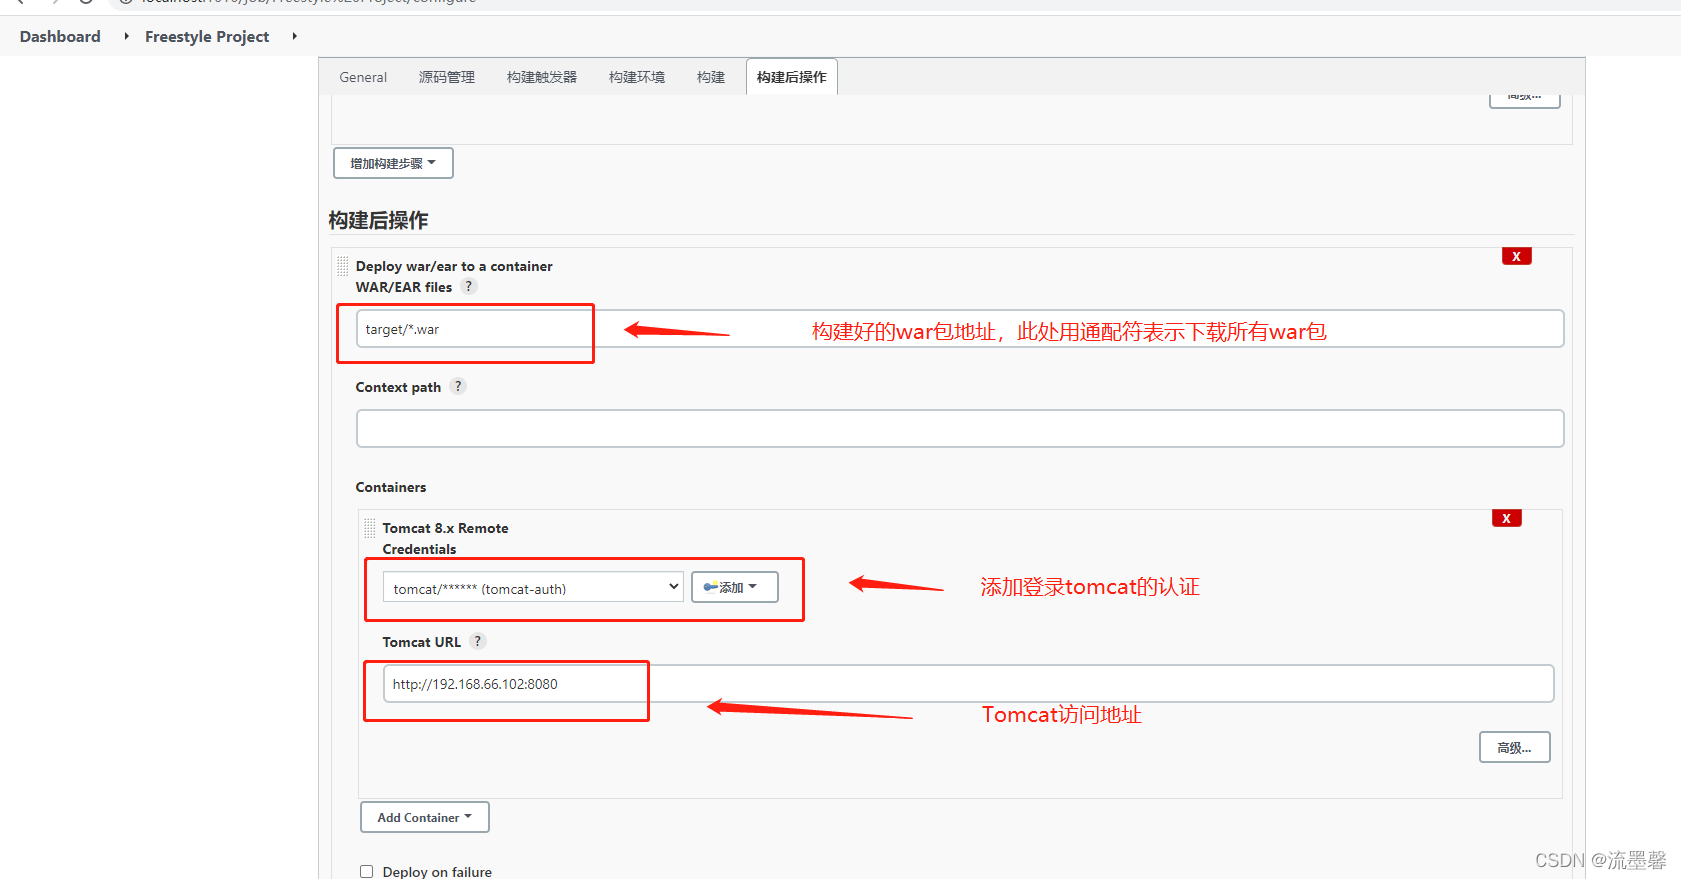
Task: Switch to 构建环境 tab
Action: 637,77
